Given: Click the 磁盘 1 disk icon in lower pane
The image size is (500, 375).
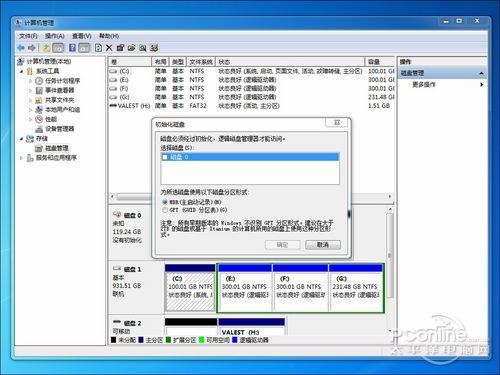Looking at the screenshot, I should click(117, 268).
